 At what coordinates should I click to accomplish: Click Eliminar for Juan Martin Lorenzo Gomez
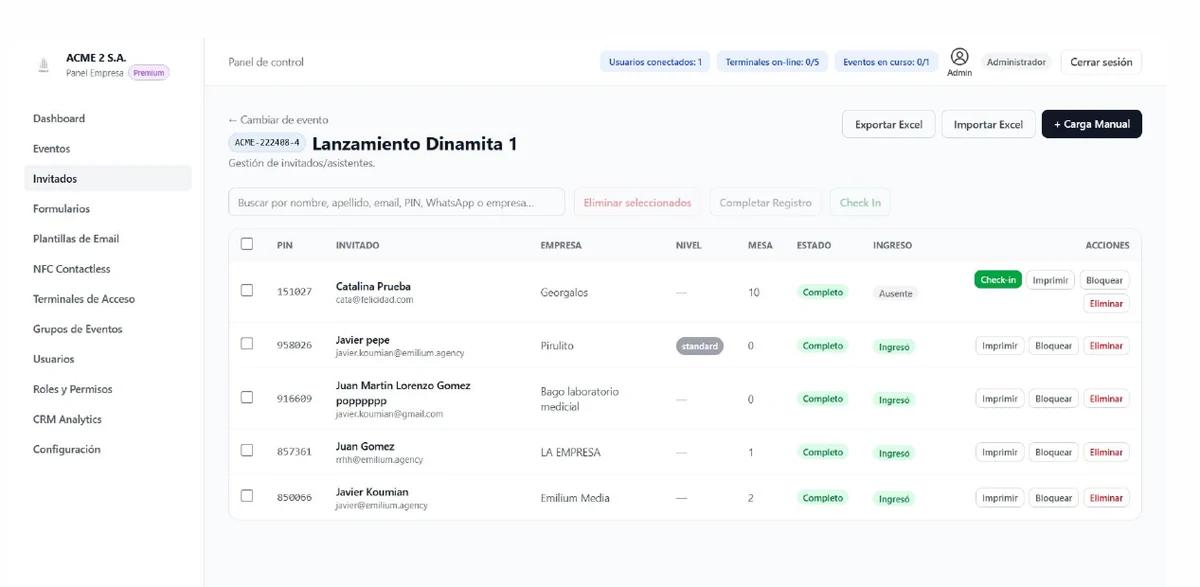click(1106, 398)
